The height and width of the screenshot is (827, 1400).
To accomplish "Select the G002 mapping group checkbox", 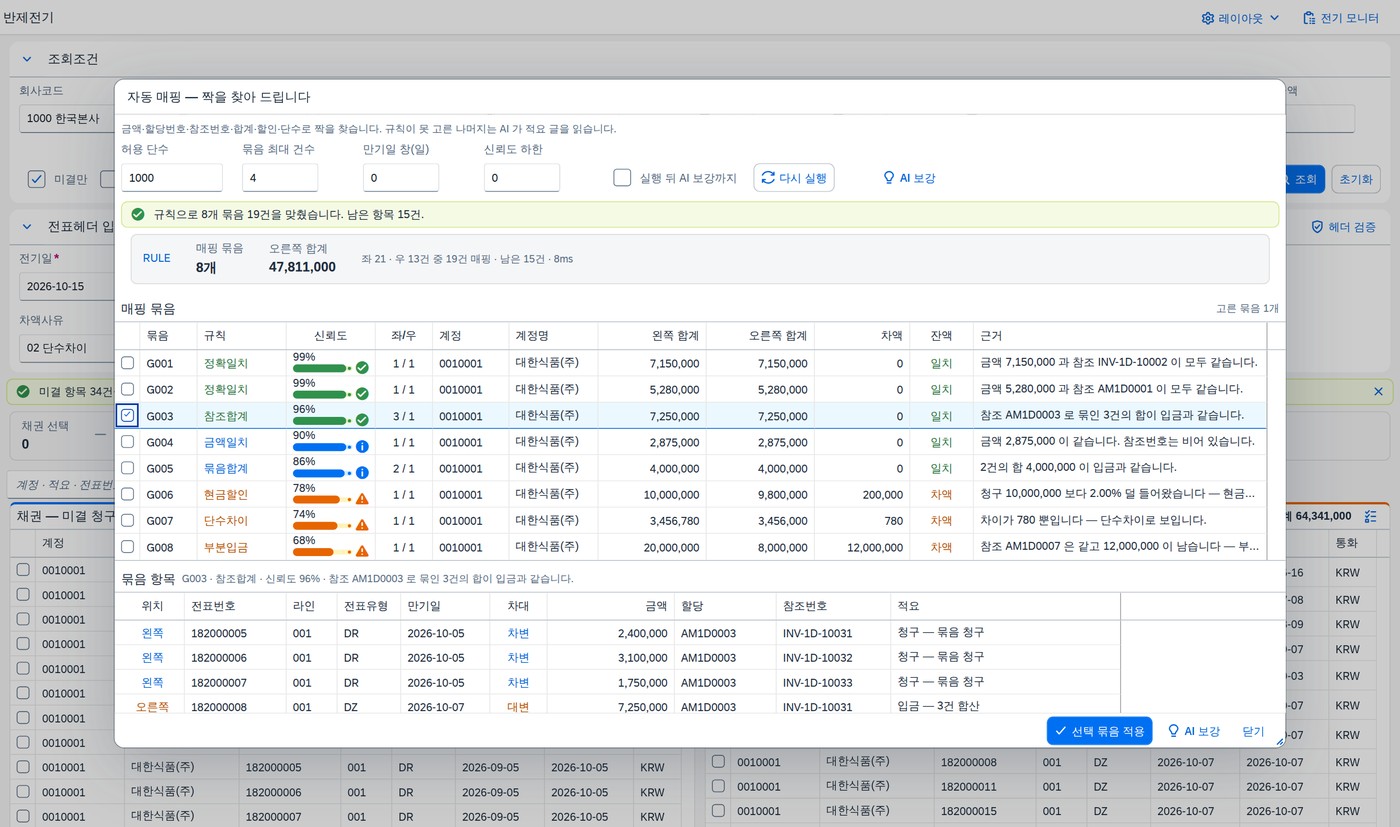I will (128, 389).
